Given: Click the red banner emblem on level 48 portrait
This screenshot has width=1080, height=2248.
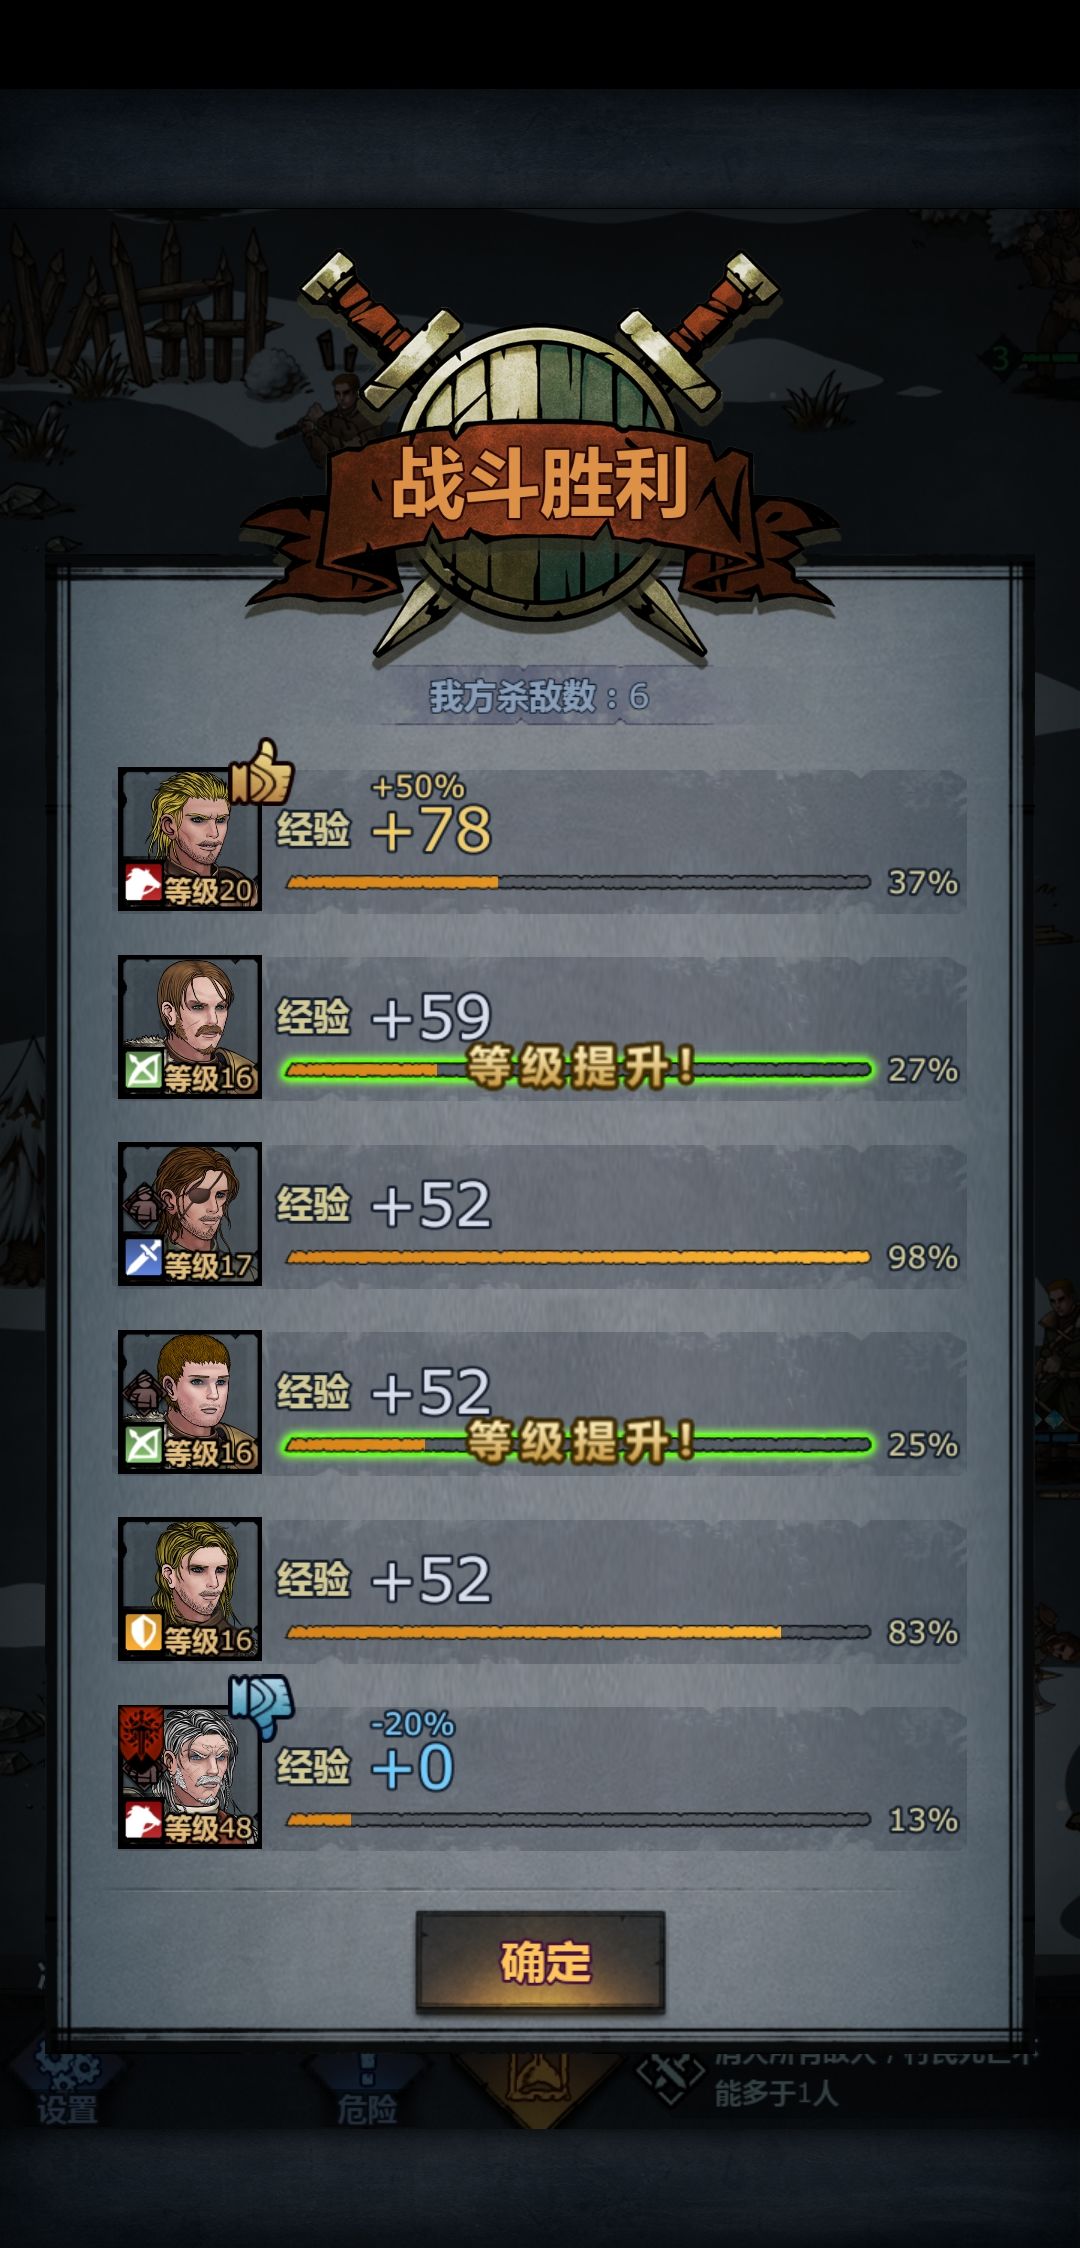Looking at the screenshot, I should 141,1737.
